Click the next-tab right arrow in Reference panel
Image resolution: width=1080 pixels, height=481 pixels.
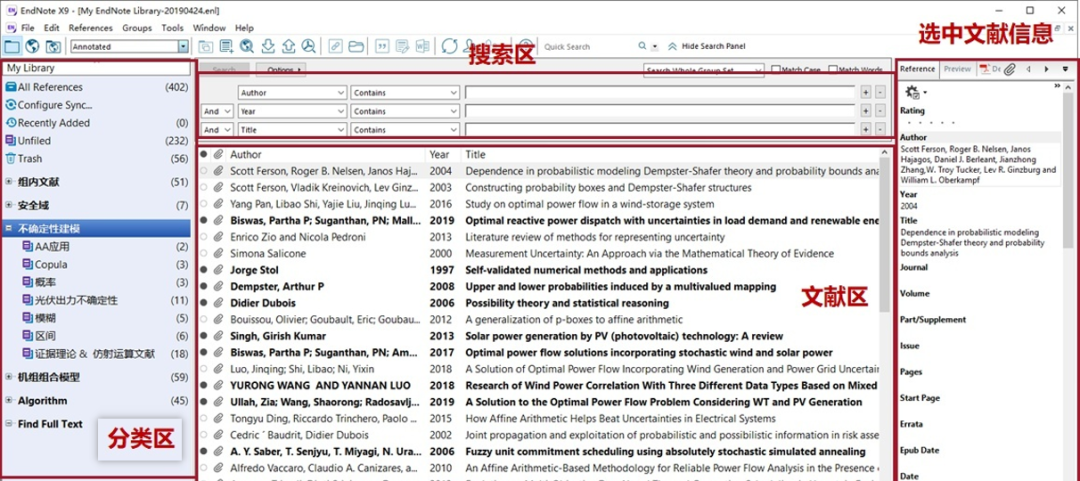coord(1046,69)
